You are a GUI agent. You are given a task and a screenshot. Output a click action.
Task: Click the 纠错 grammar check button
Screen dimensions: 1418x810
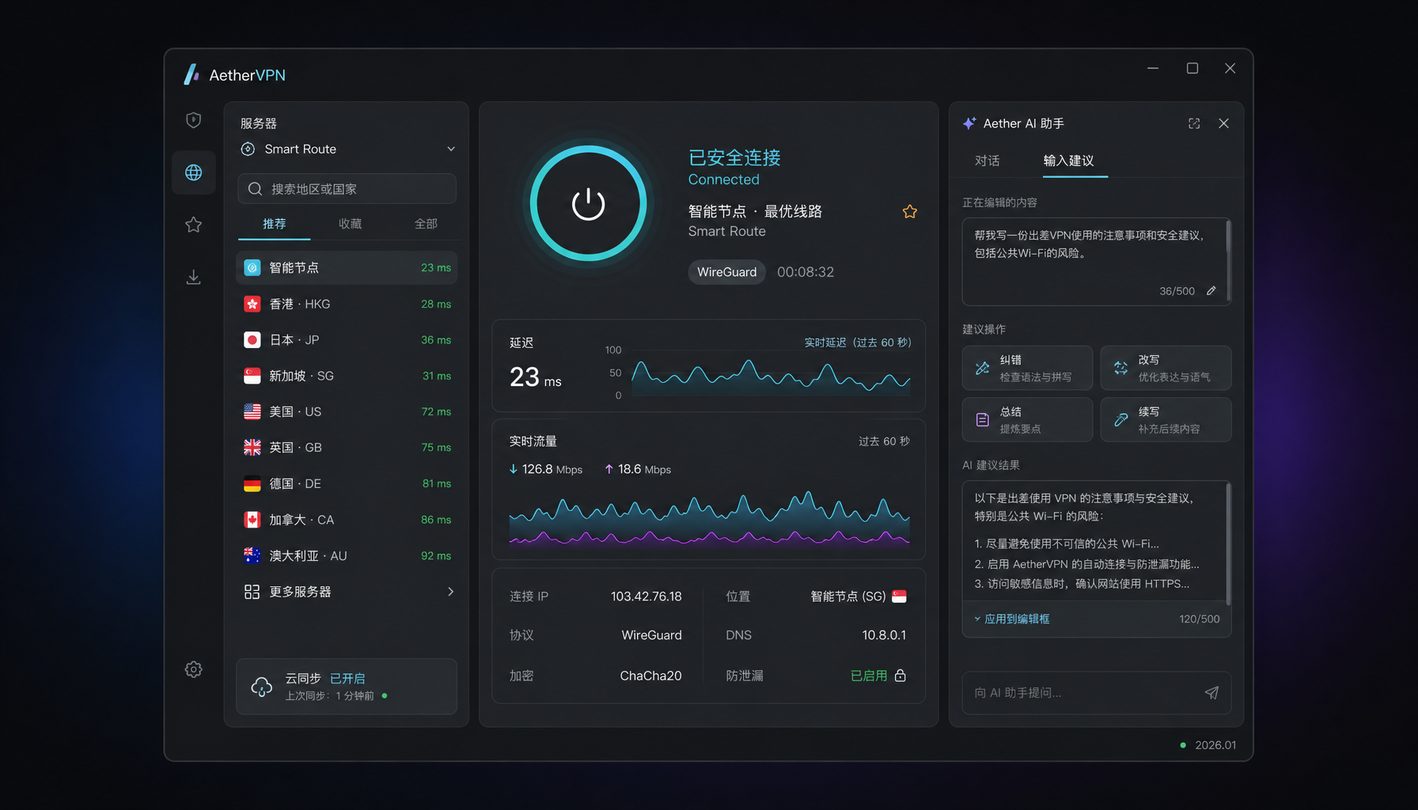click(x=1027, y=368)
